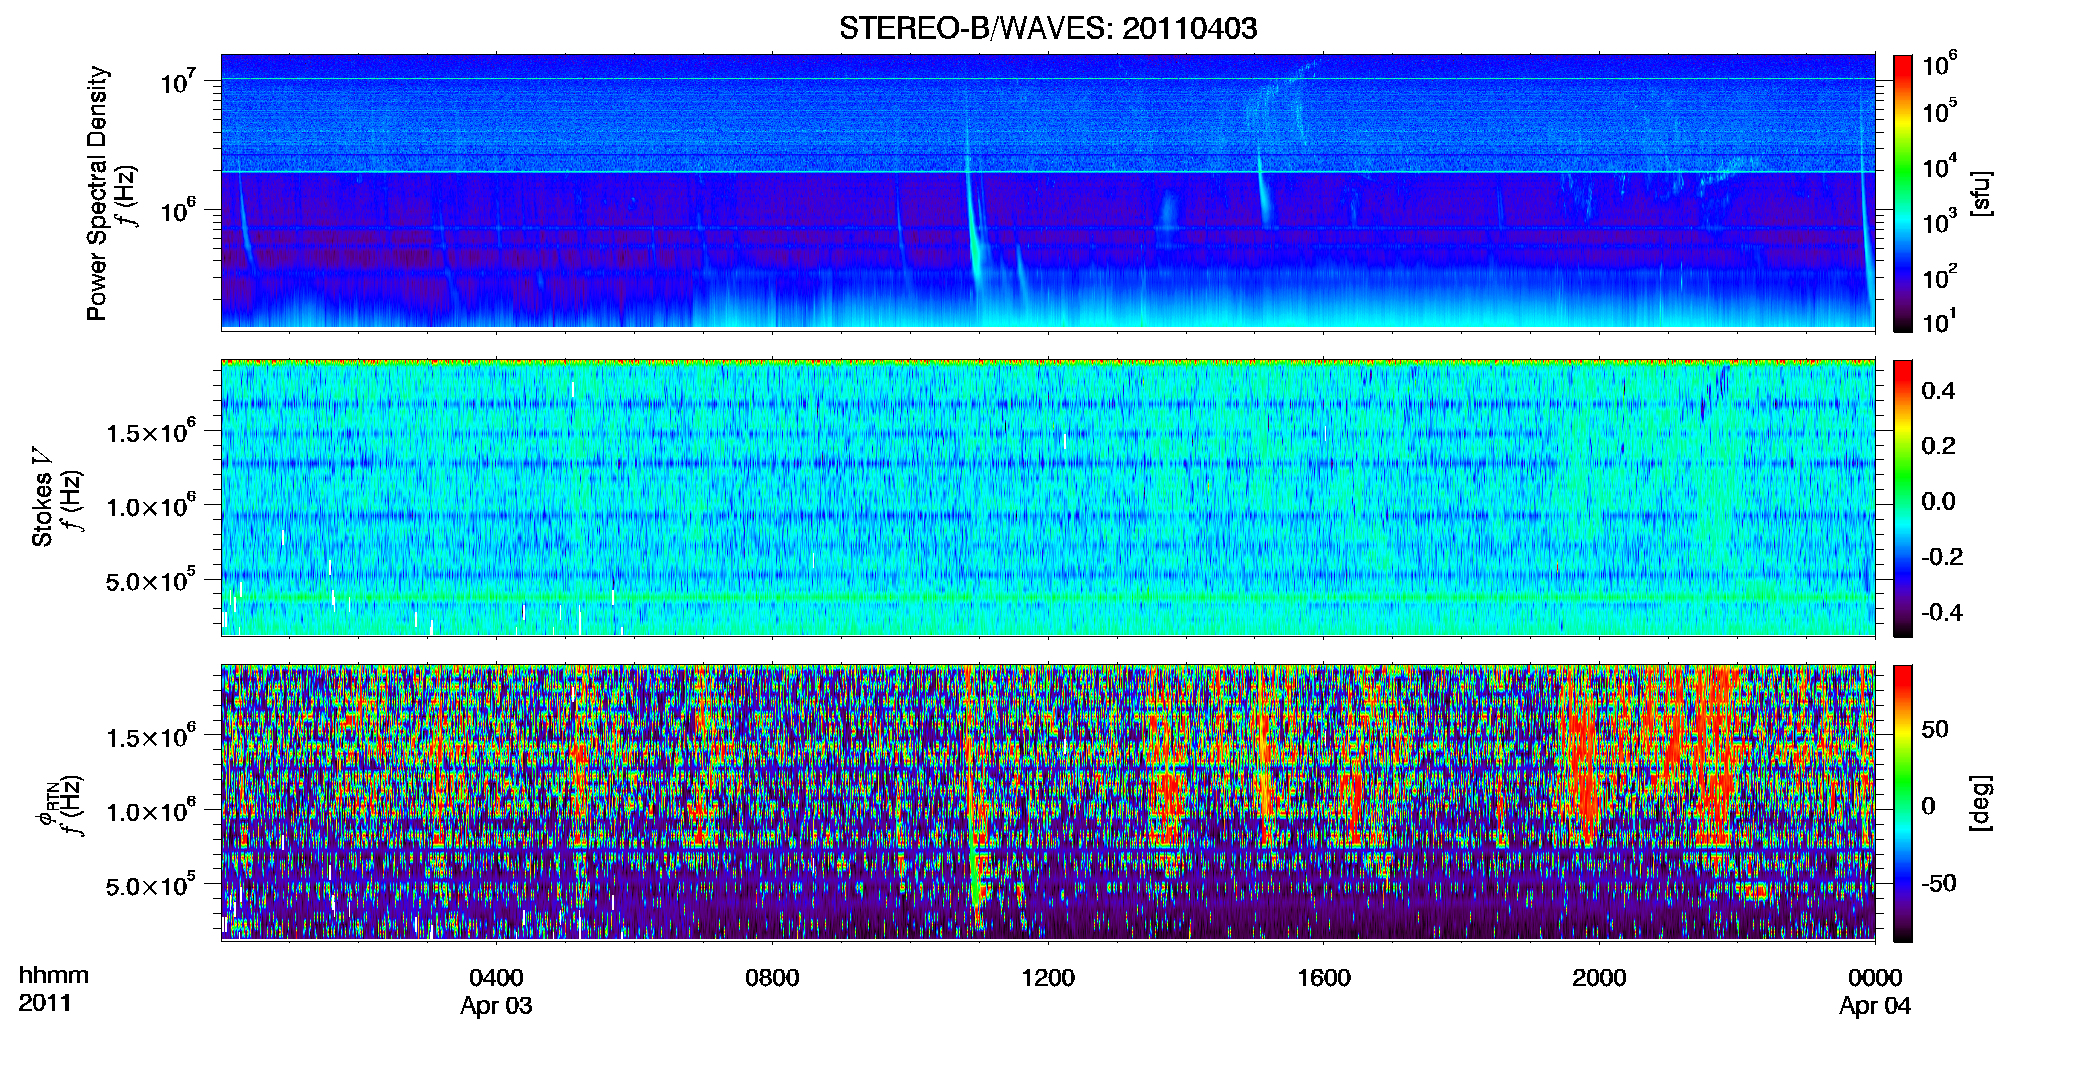Click the 2011 year label

tap(45, 1003)
